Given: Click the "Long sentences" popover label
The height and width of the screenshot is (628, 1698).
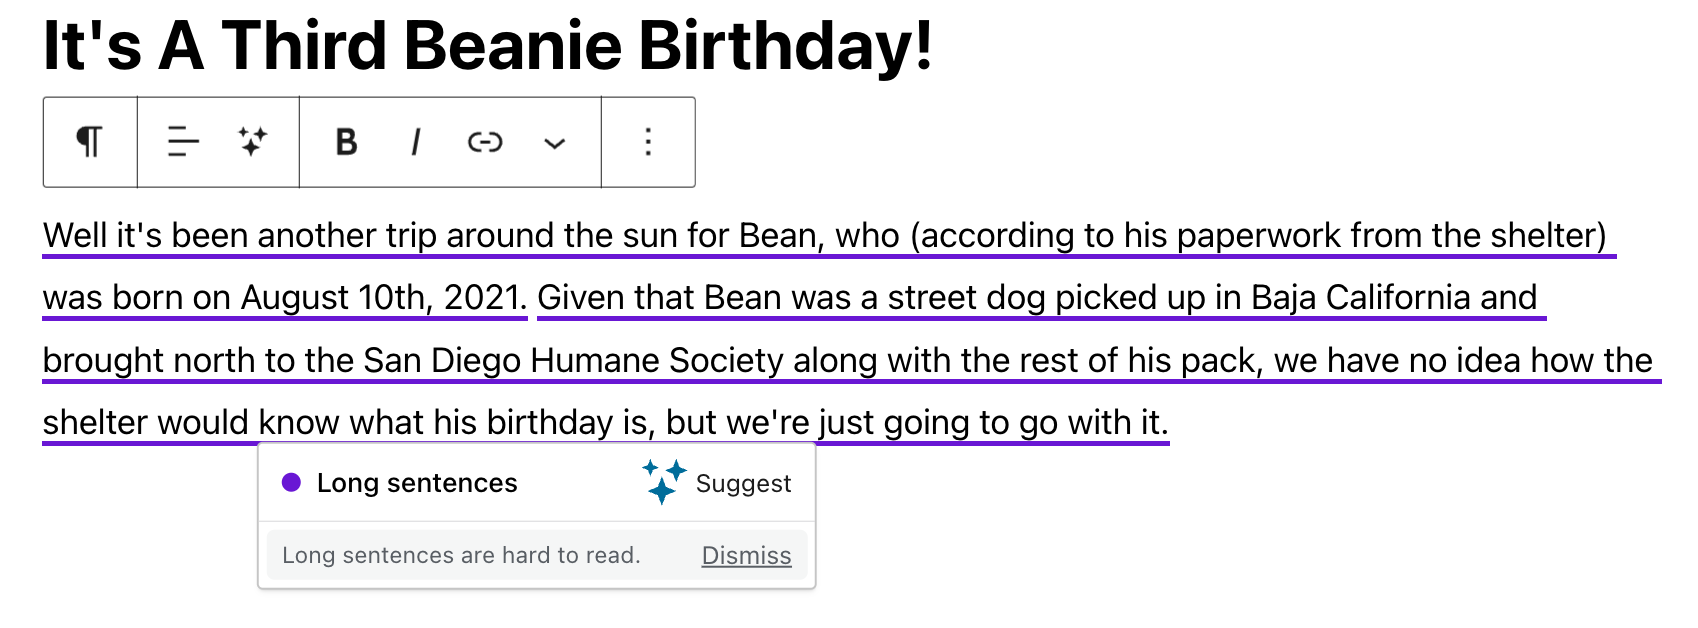Looking at the screenshot, I should 417,484.
